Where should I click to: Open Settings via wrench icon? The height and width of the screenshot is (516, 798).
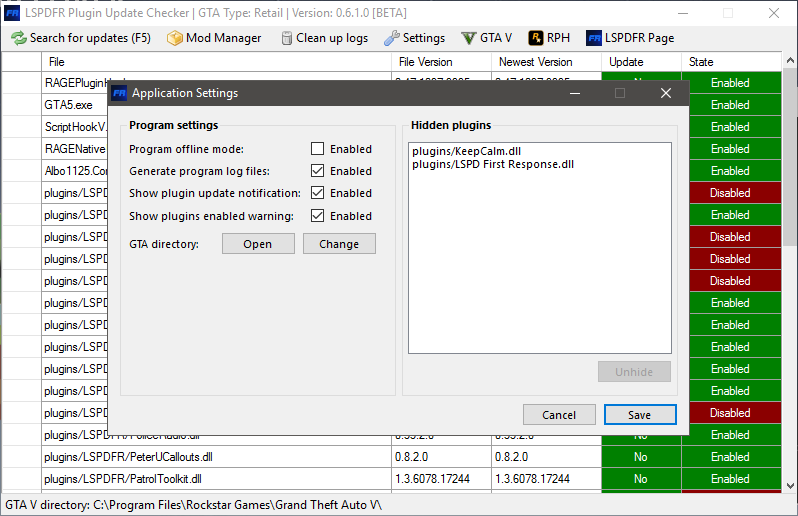(x=392, y=38)
